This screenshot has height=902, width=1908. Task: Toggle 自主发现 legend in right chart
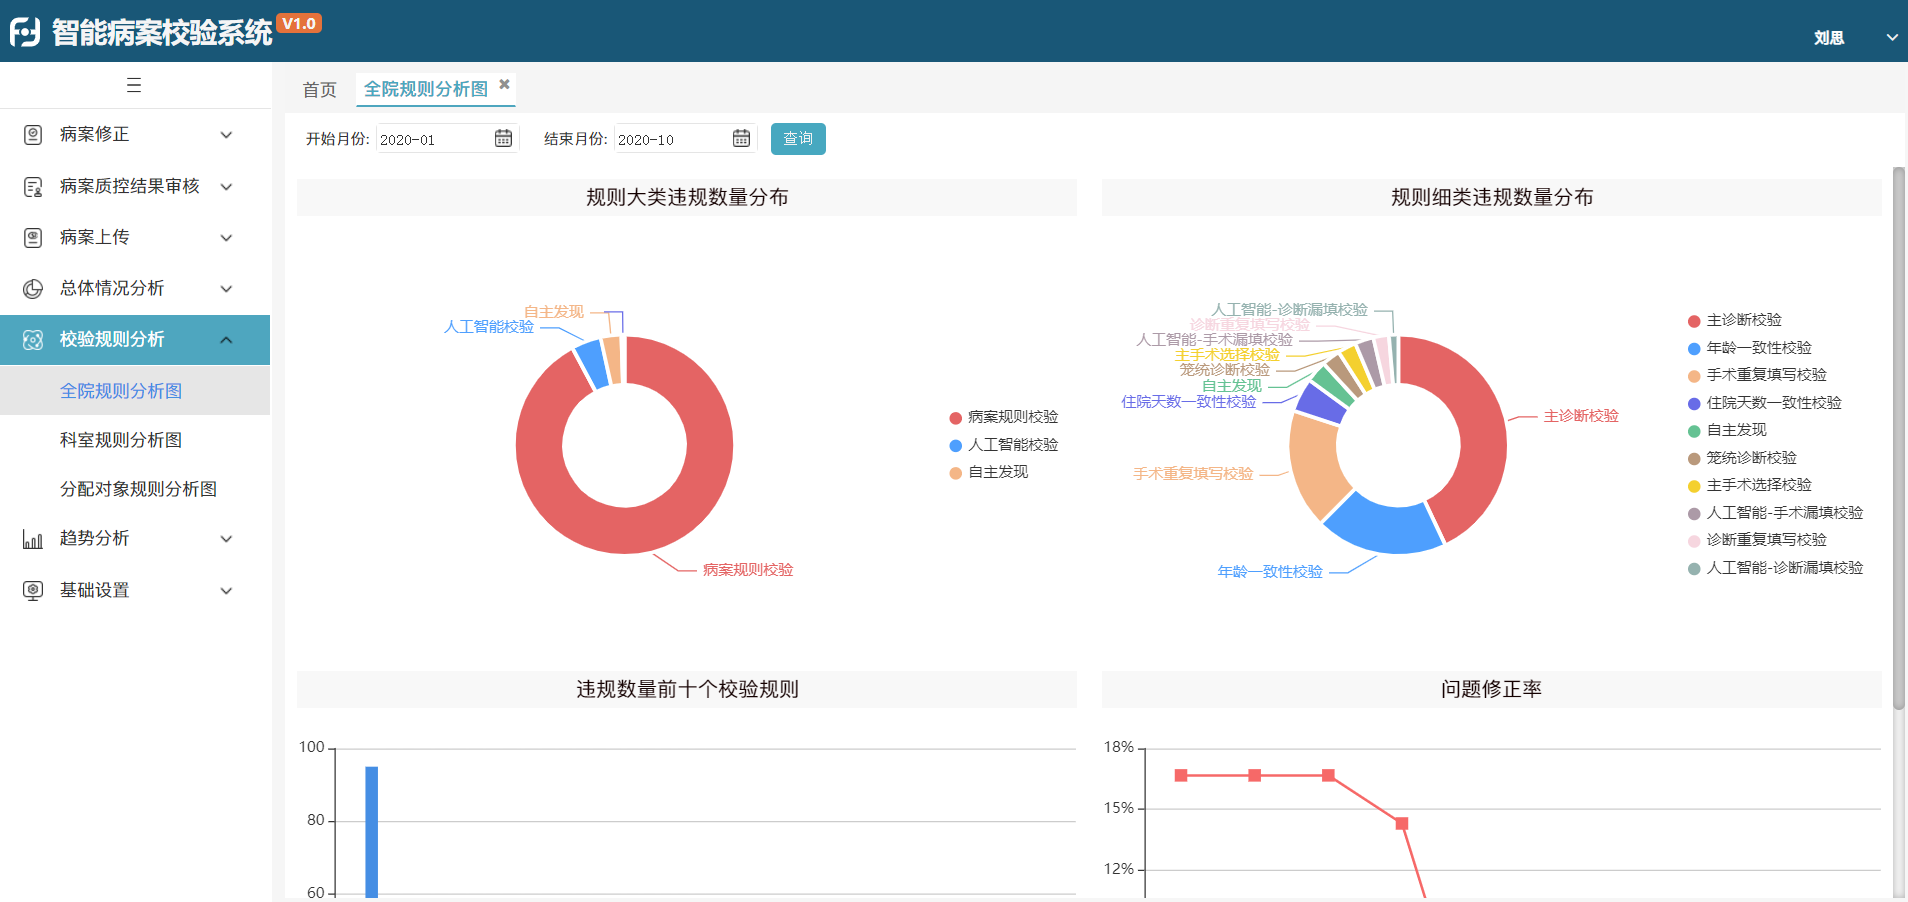click(x=1727, y=430)
